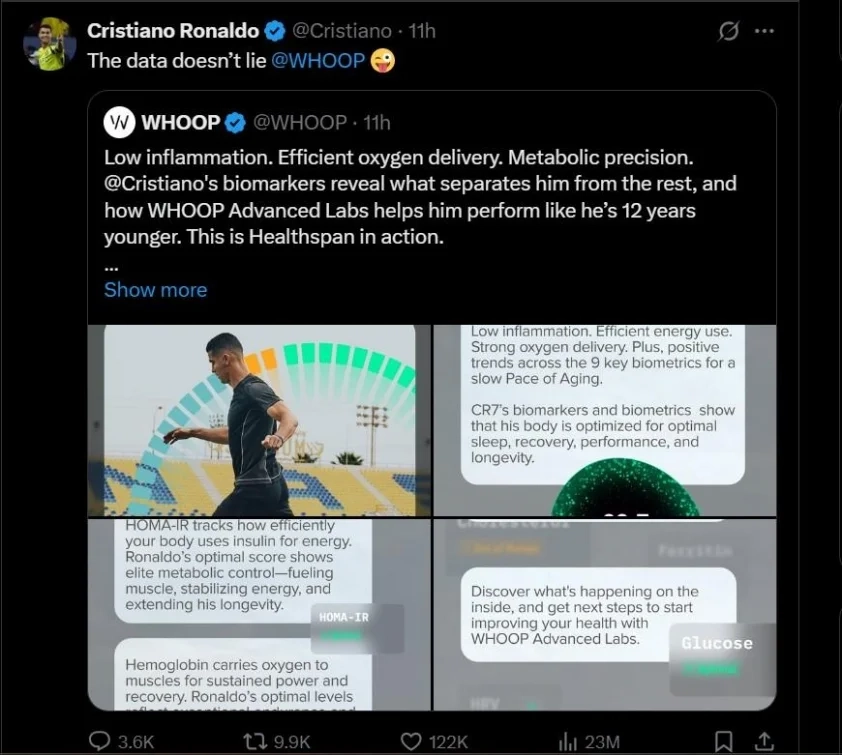Click the reply comment icon
Viewport: 842px width, 755px height.
pyautogui.click(x=100, y=741)
